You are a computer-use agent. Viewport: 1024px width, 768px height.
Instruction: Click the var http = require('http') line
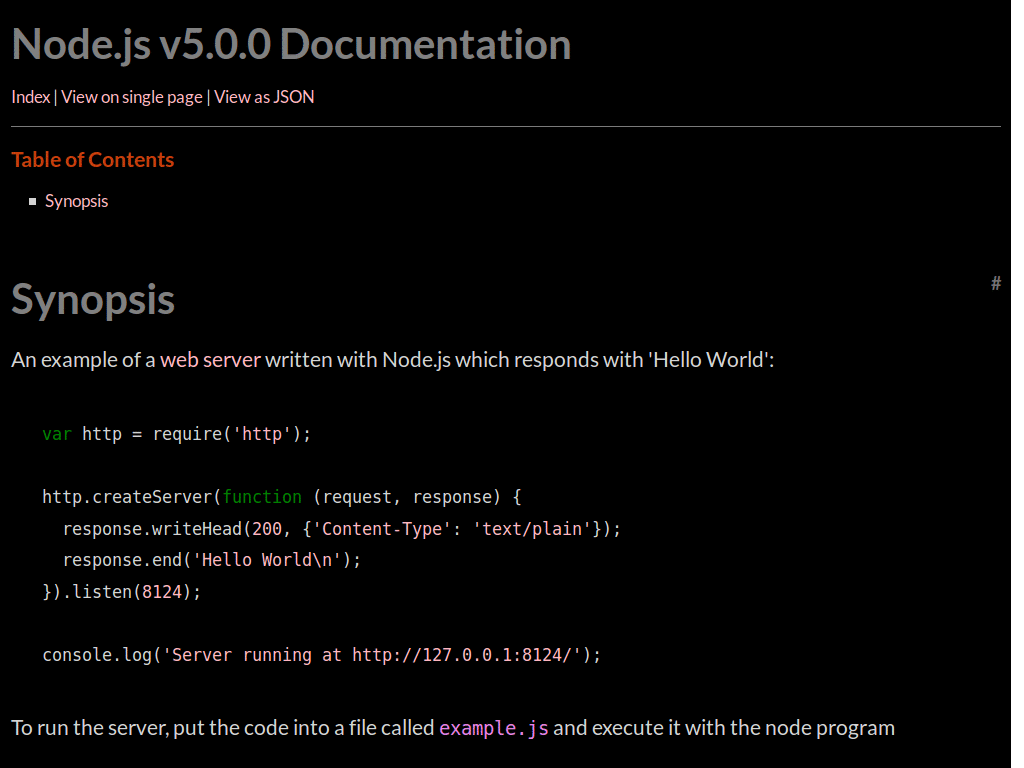pyautogui.click(x=176, y=434)
